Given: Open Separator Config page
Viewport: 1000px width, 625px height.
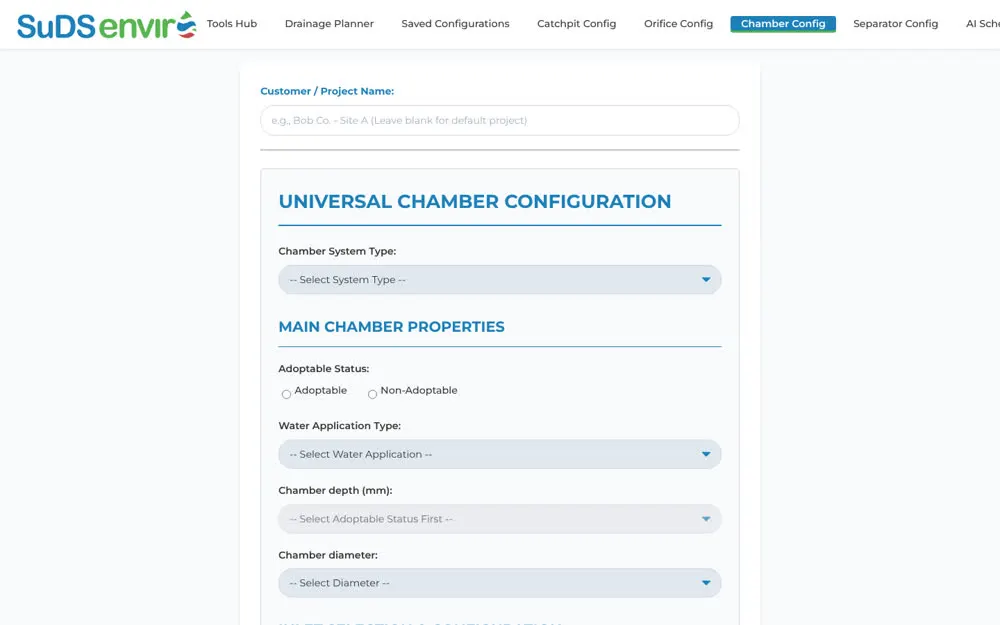Looking at the screenshot, I should (x=895, y=24).
